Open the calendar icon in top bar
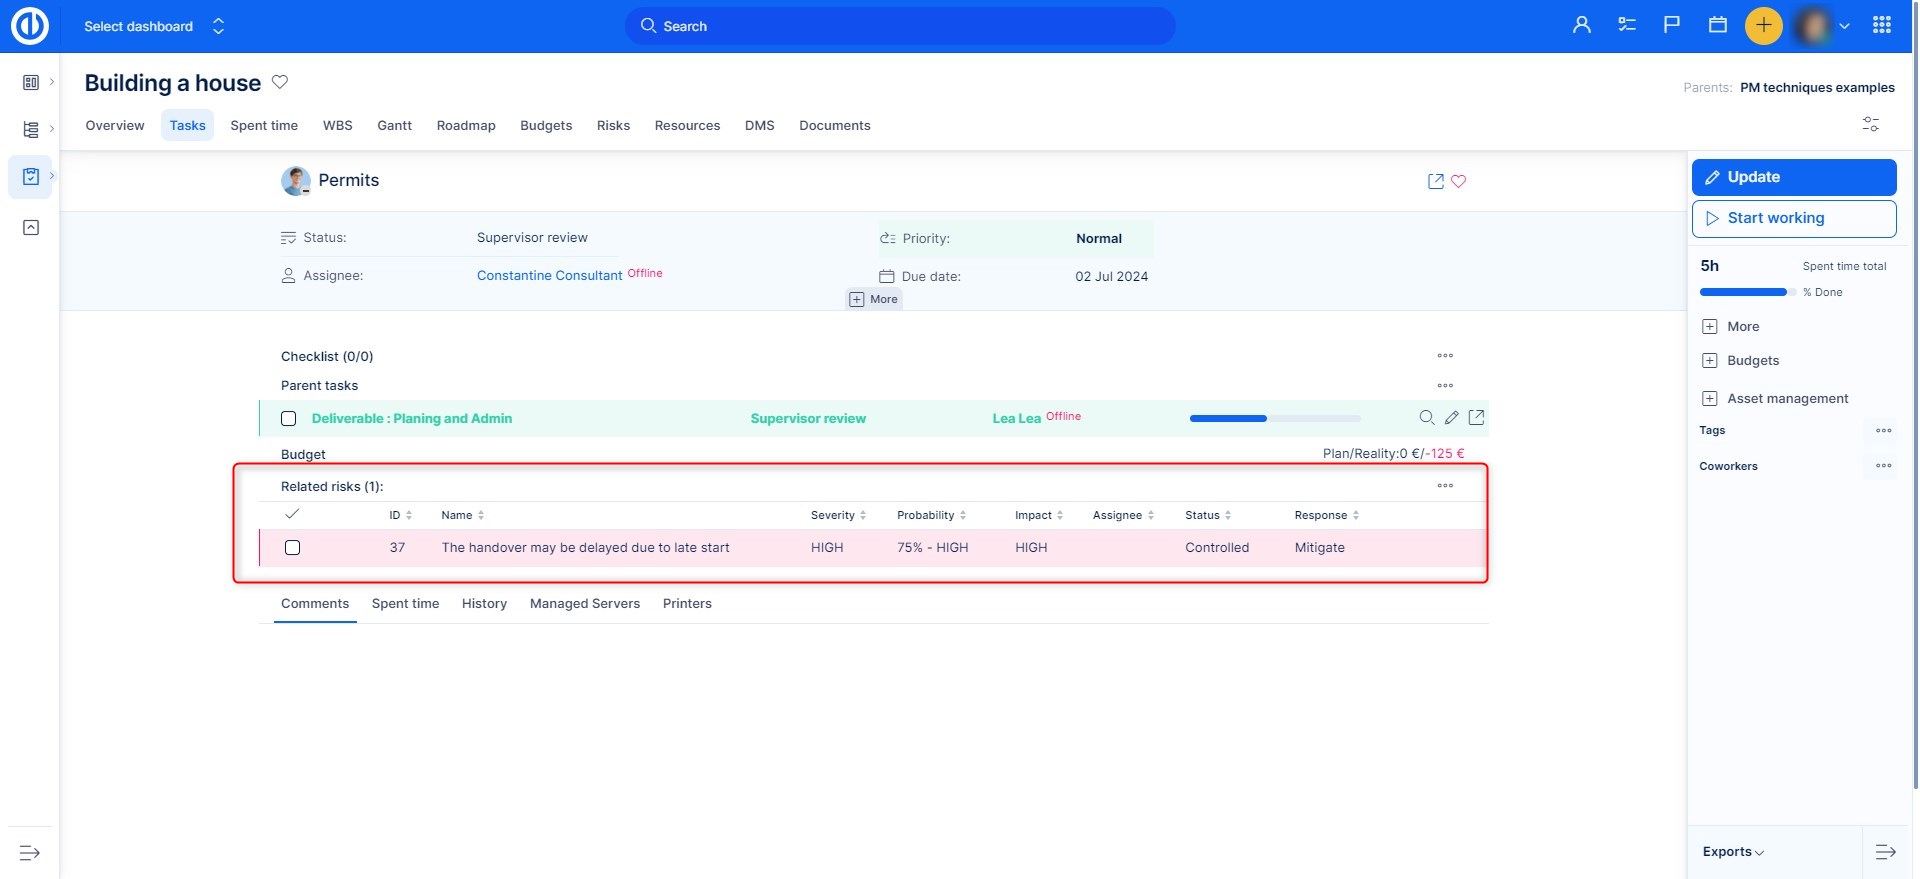The height and width of the screenshot is (879, 1920). tap(1717, 25)
